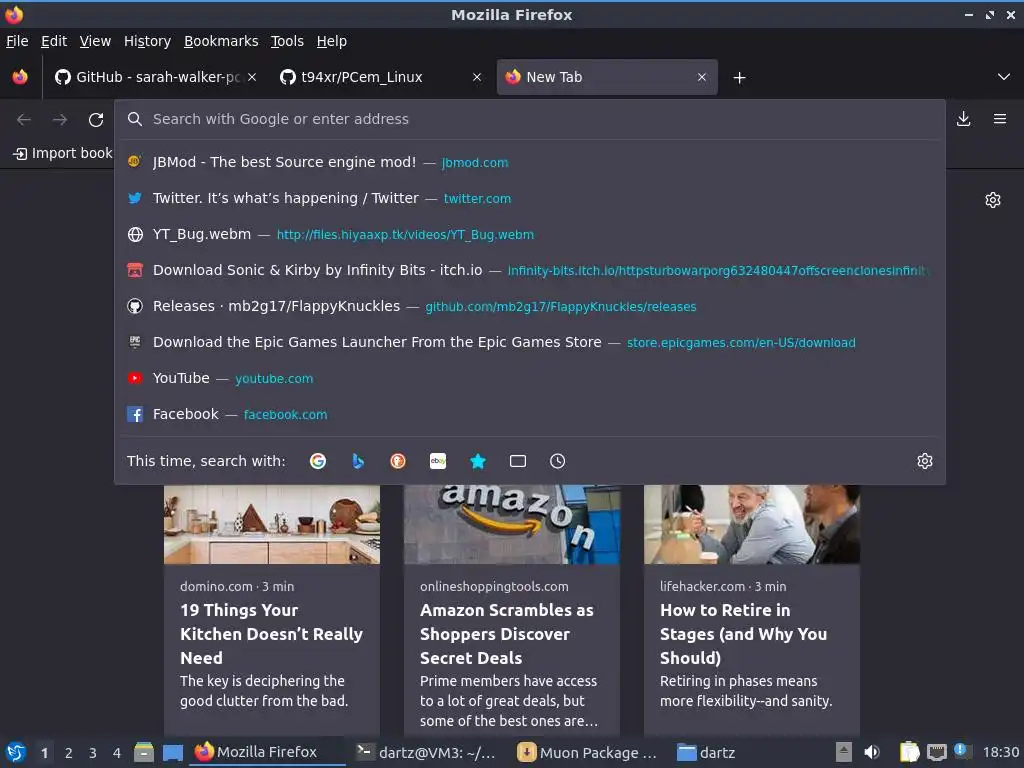Open '19 Things Your Kitchen Doesn't Really Need'
The image size is (1024, 768).
coord(272,633)
